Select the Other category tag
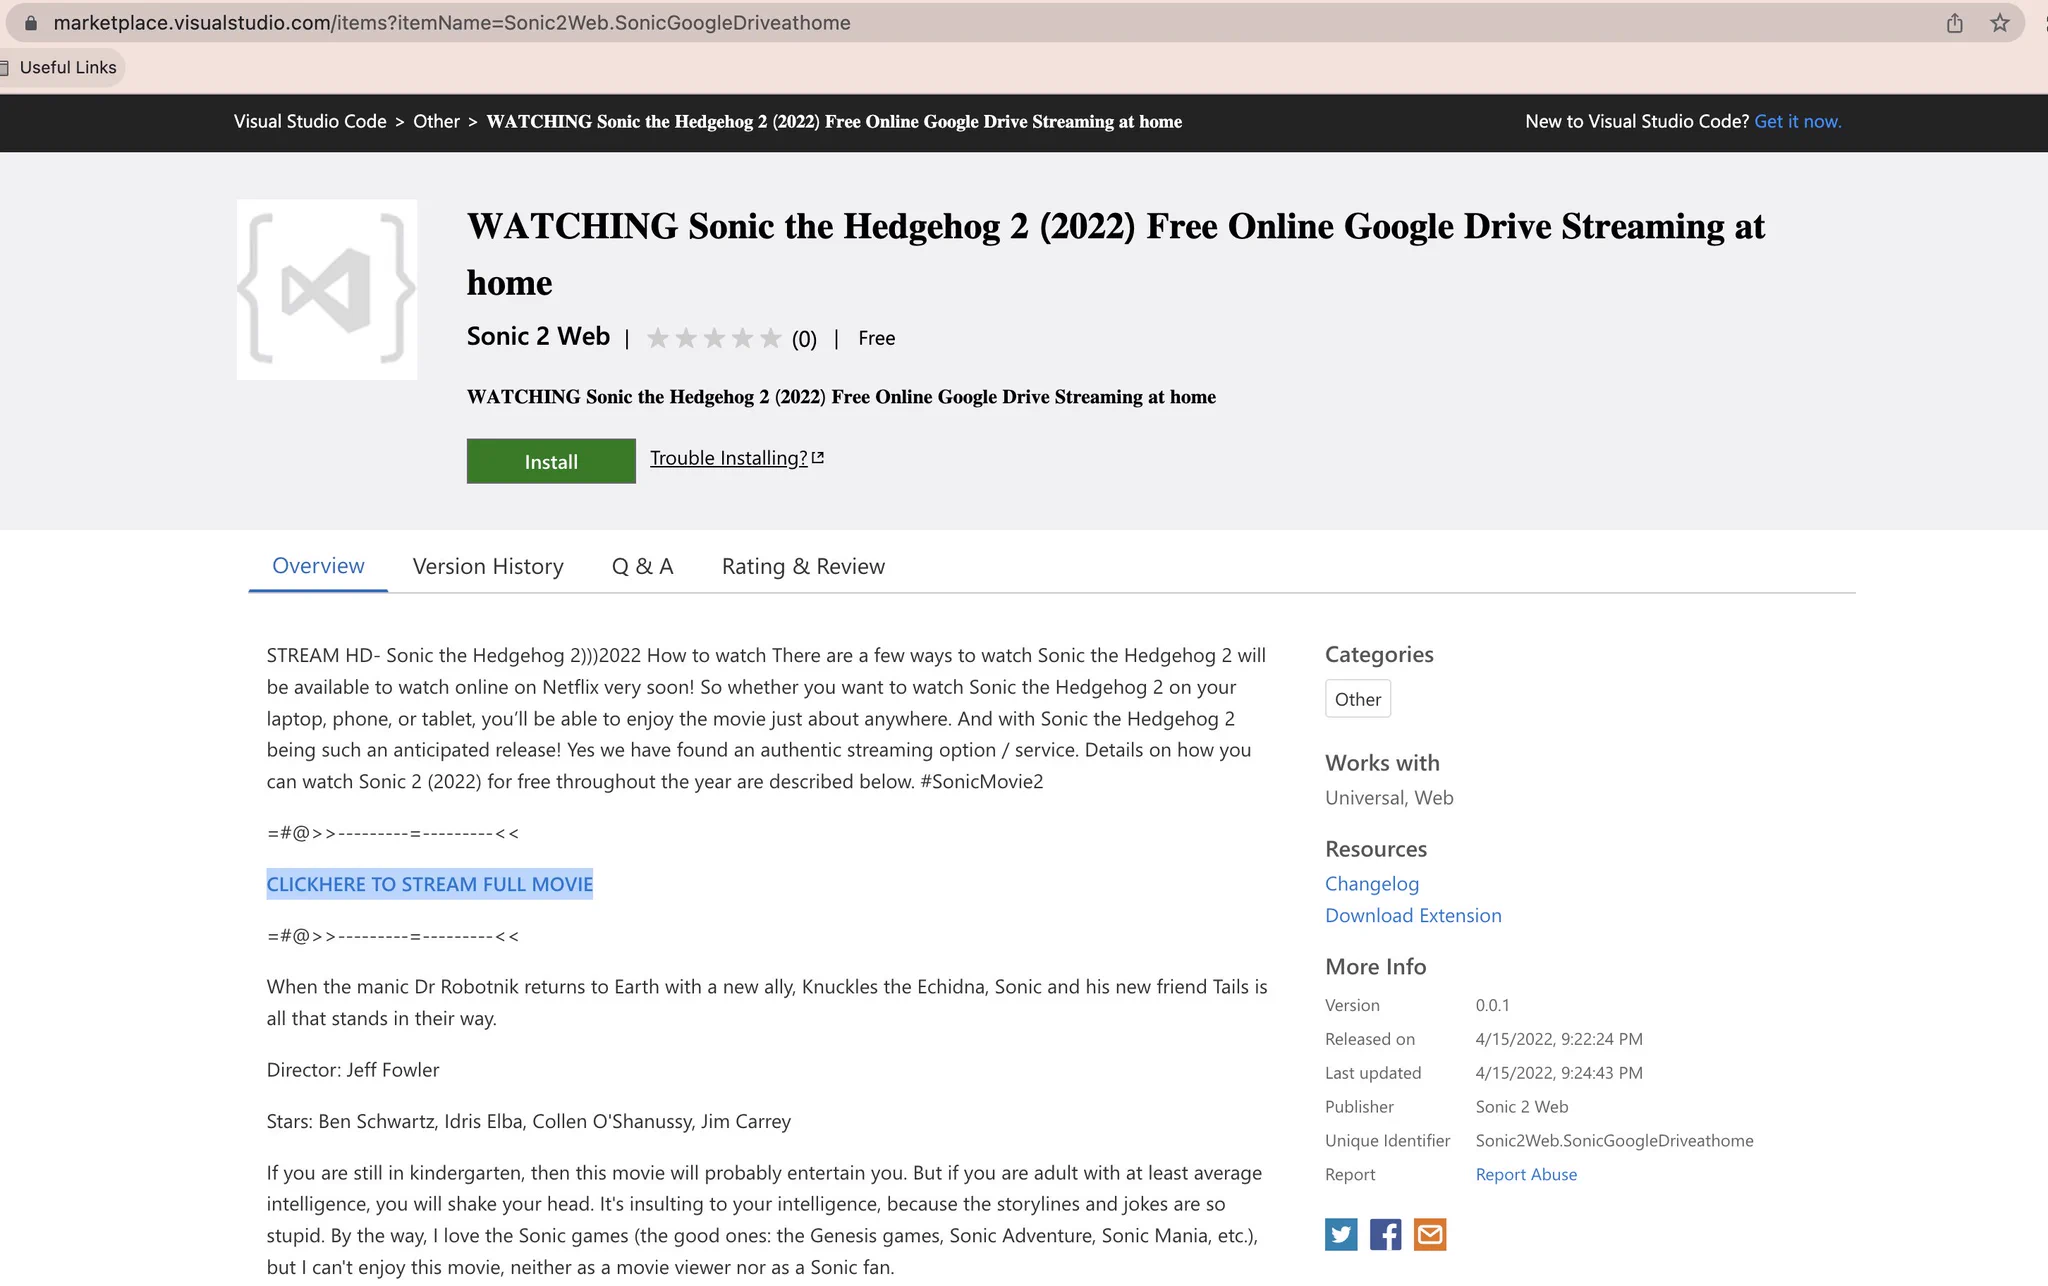Screen dimensions: 2048x1286 point(1357,699)
